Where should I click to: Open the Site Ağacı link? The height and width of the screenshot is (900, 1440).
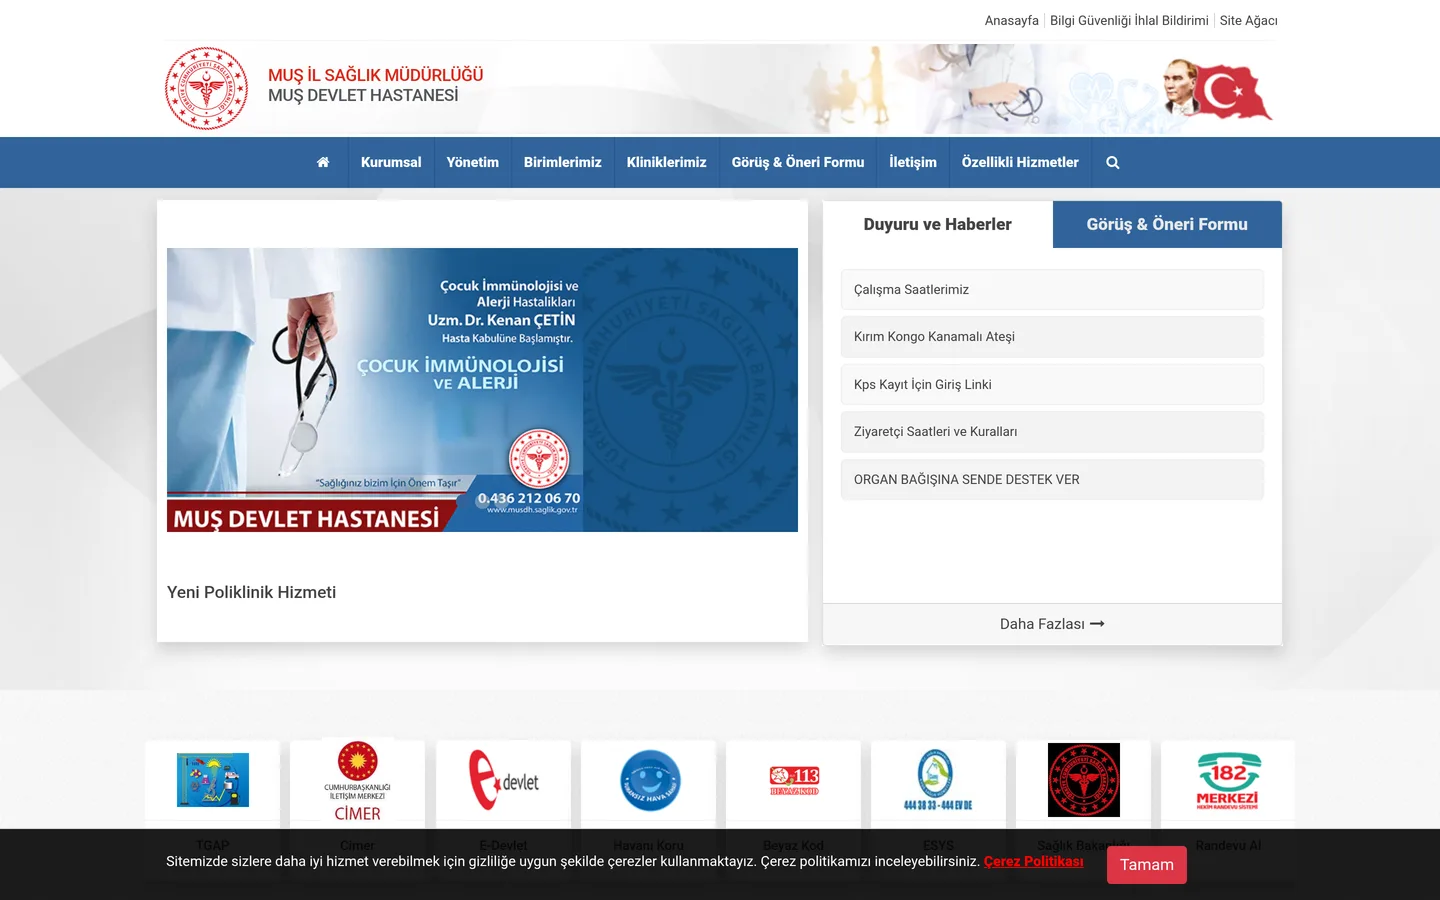point(1249,20)
